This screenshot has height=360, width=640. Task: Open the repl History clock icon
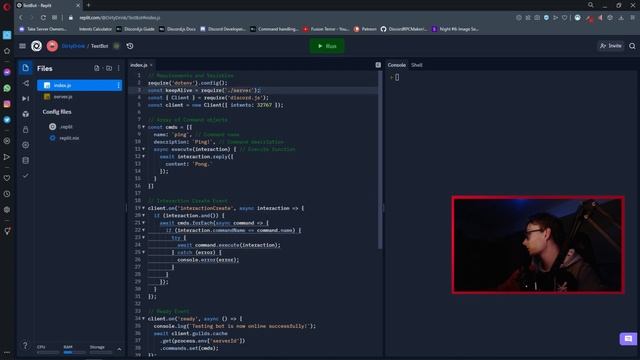pos(130,46)
